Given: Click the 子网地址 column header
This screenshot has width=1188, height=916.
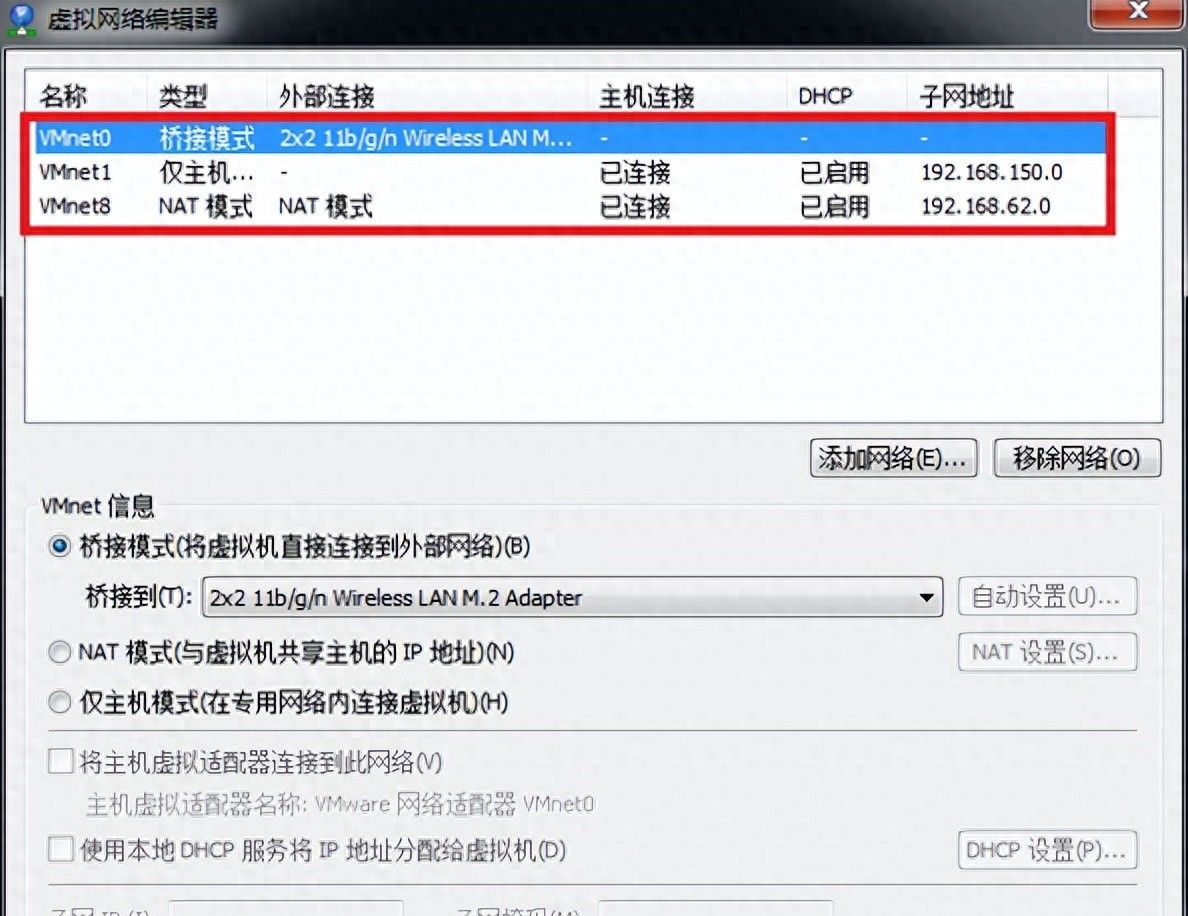Looking at the screenshot, I should point(1007,96).
